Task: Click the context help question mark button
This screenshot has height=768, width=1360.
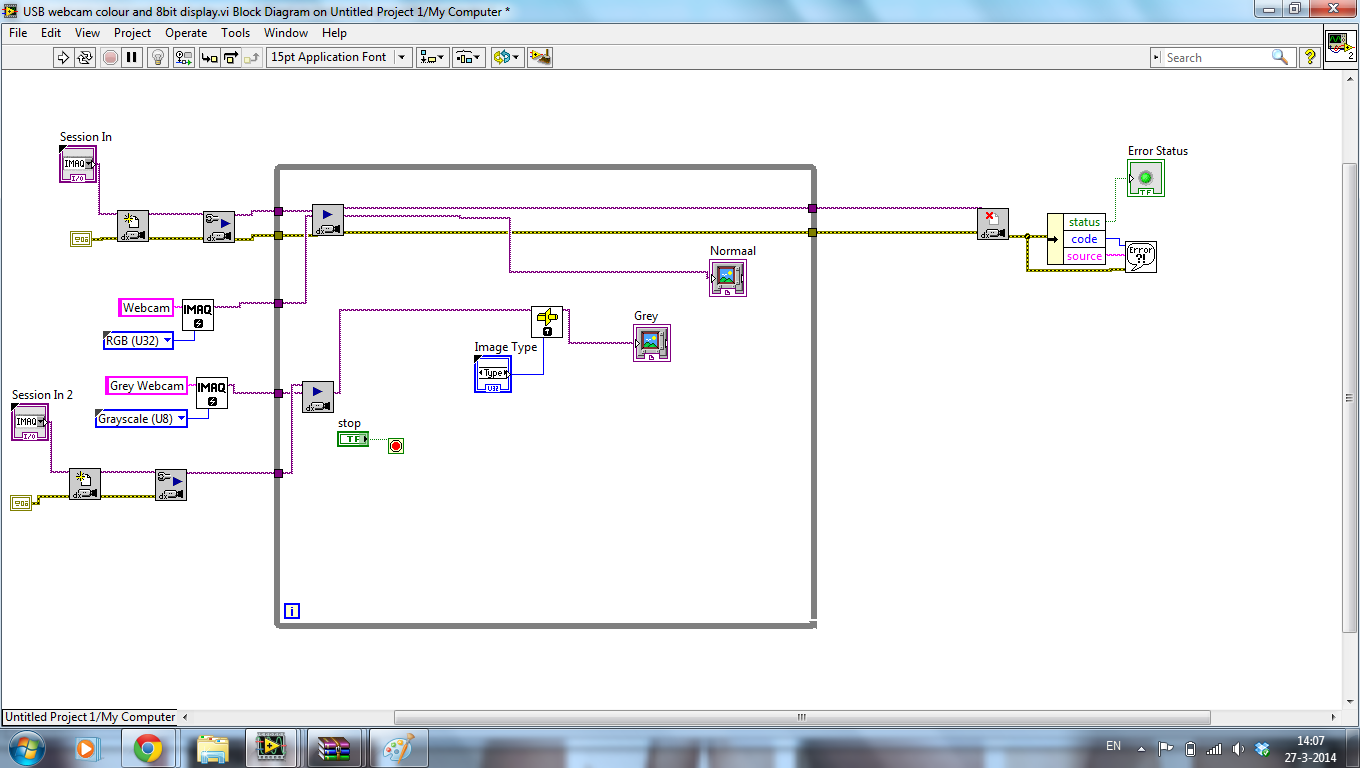Action: [x=1310, y=57]
